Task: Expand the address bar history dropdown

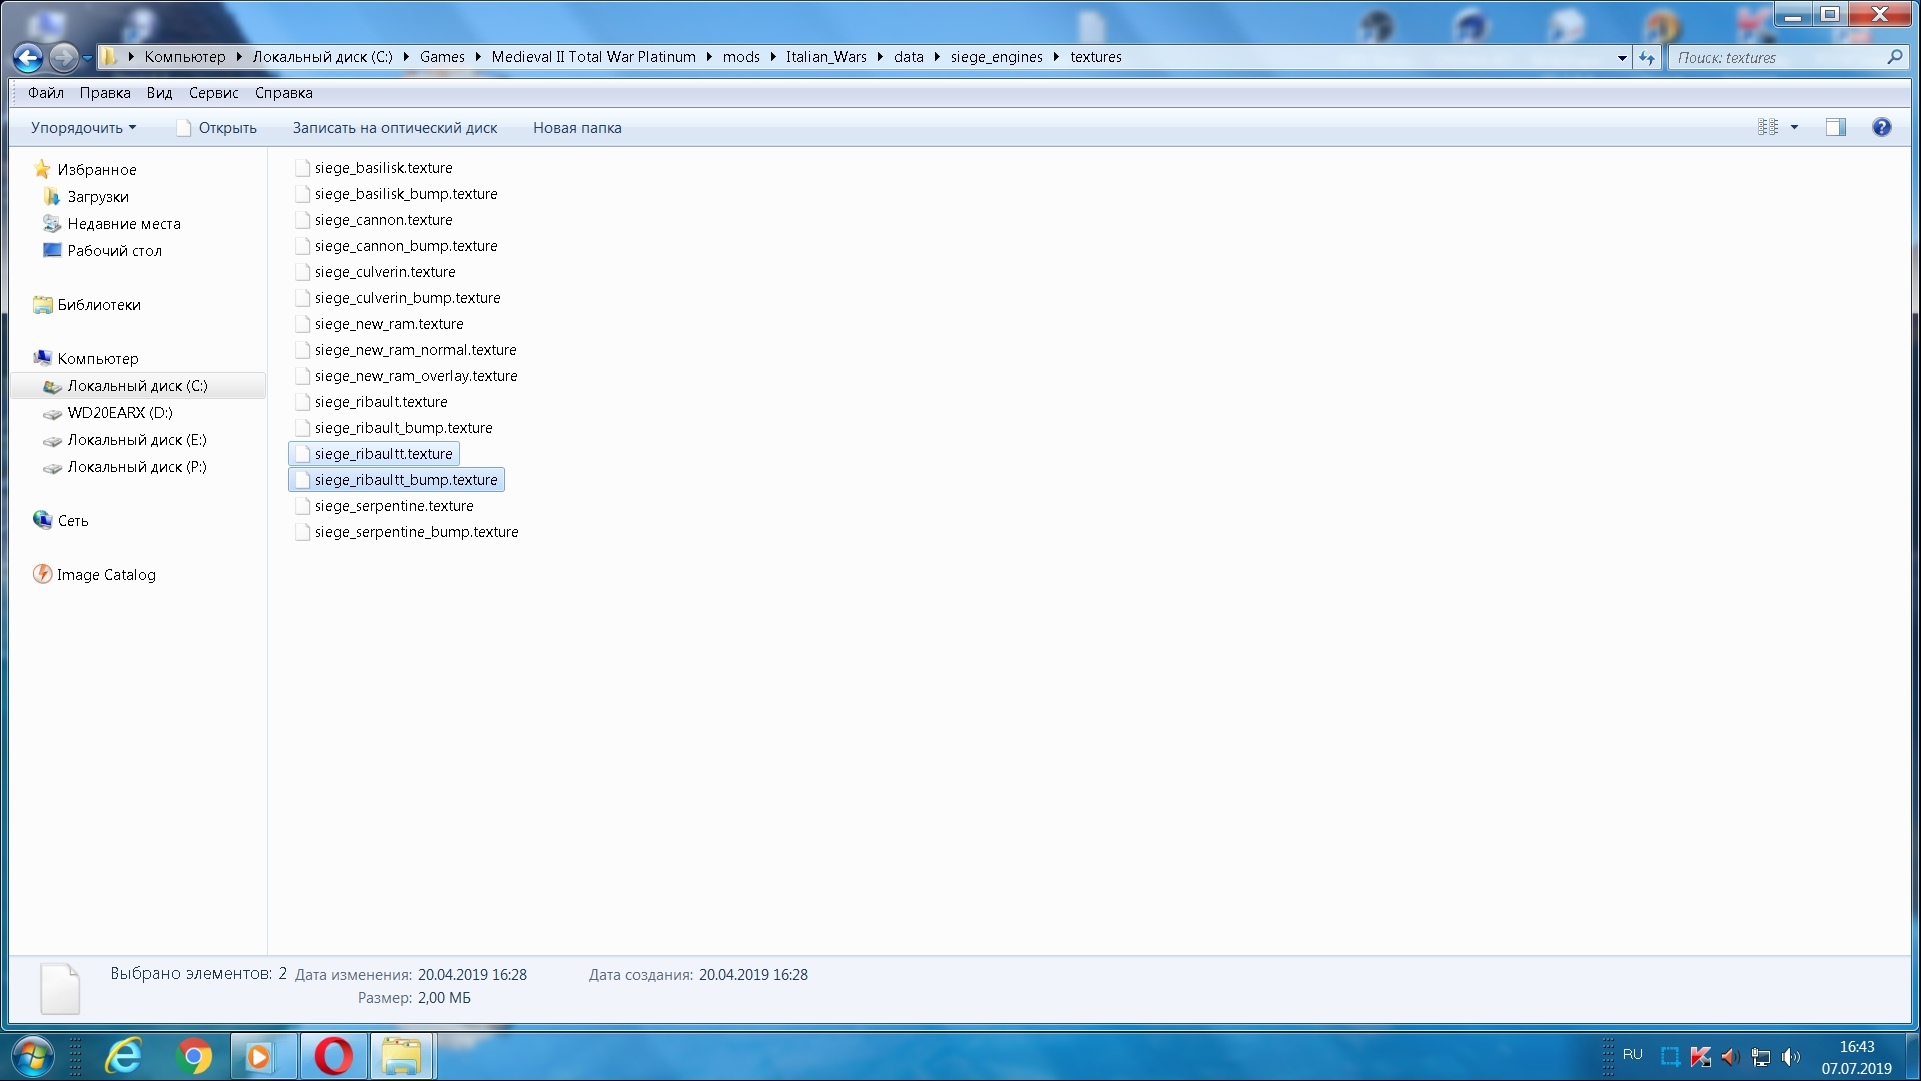Action: click(x=1622, y=58)
